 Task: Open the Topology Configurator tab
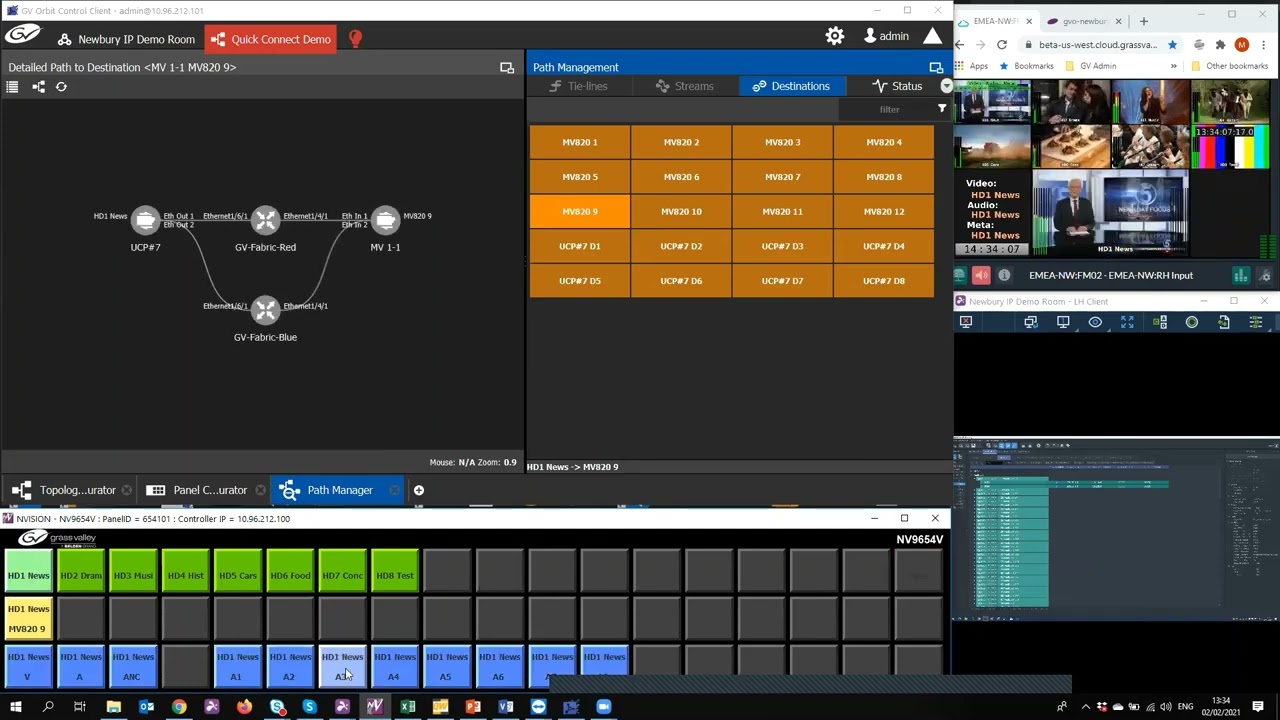[67, 490]
